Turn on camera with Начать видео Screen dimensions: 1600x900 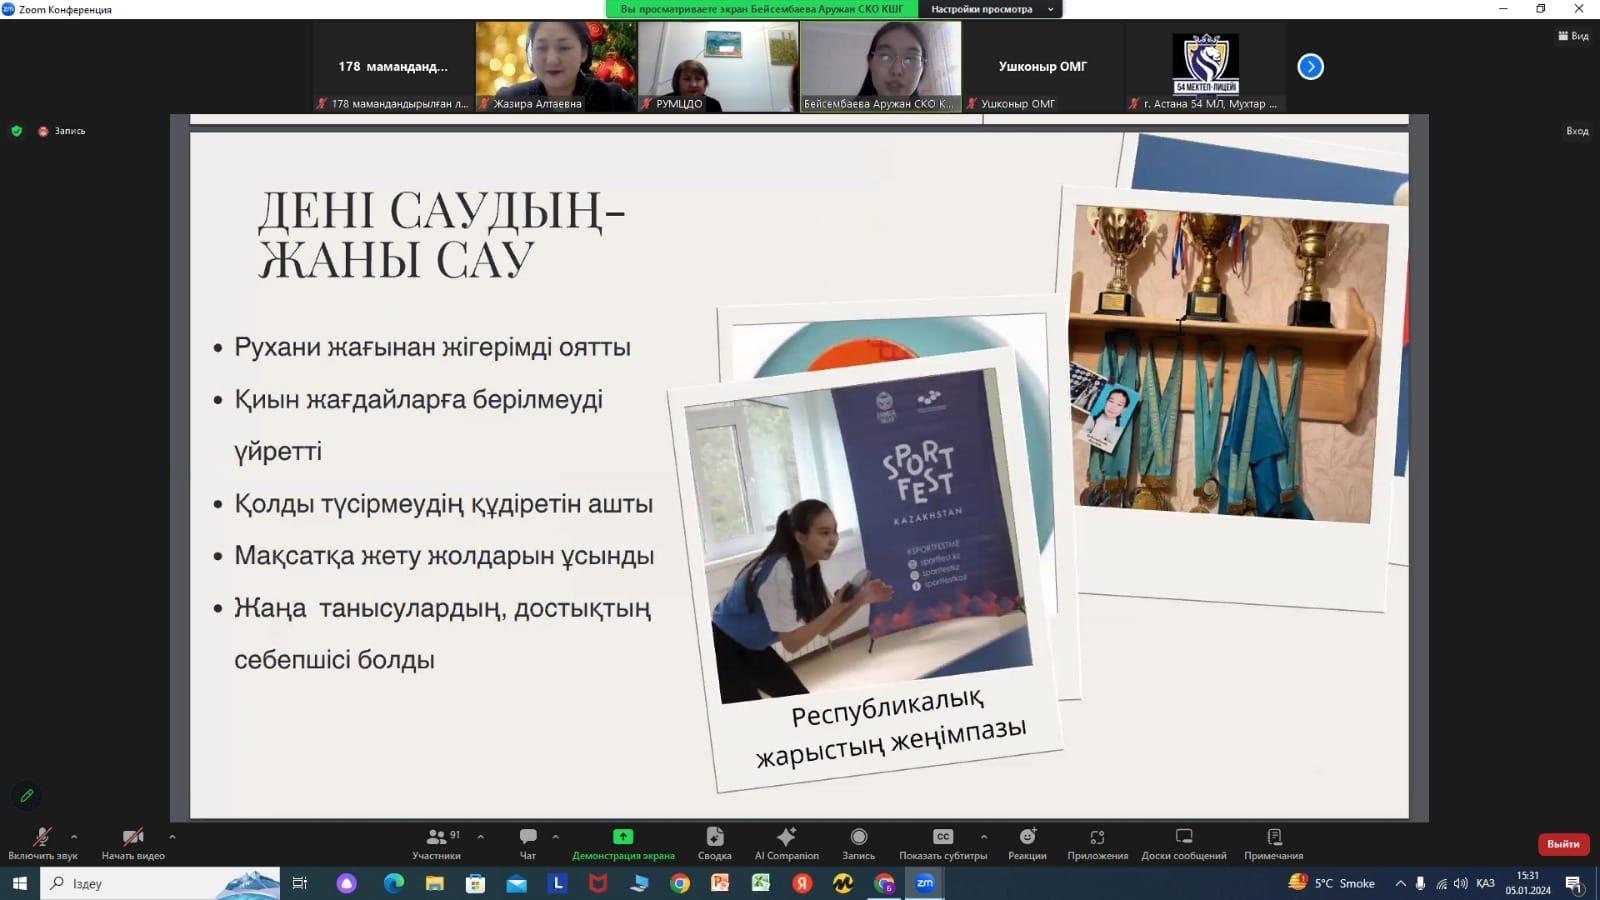133,843
